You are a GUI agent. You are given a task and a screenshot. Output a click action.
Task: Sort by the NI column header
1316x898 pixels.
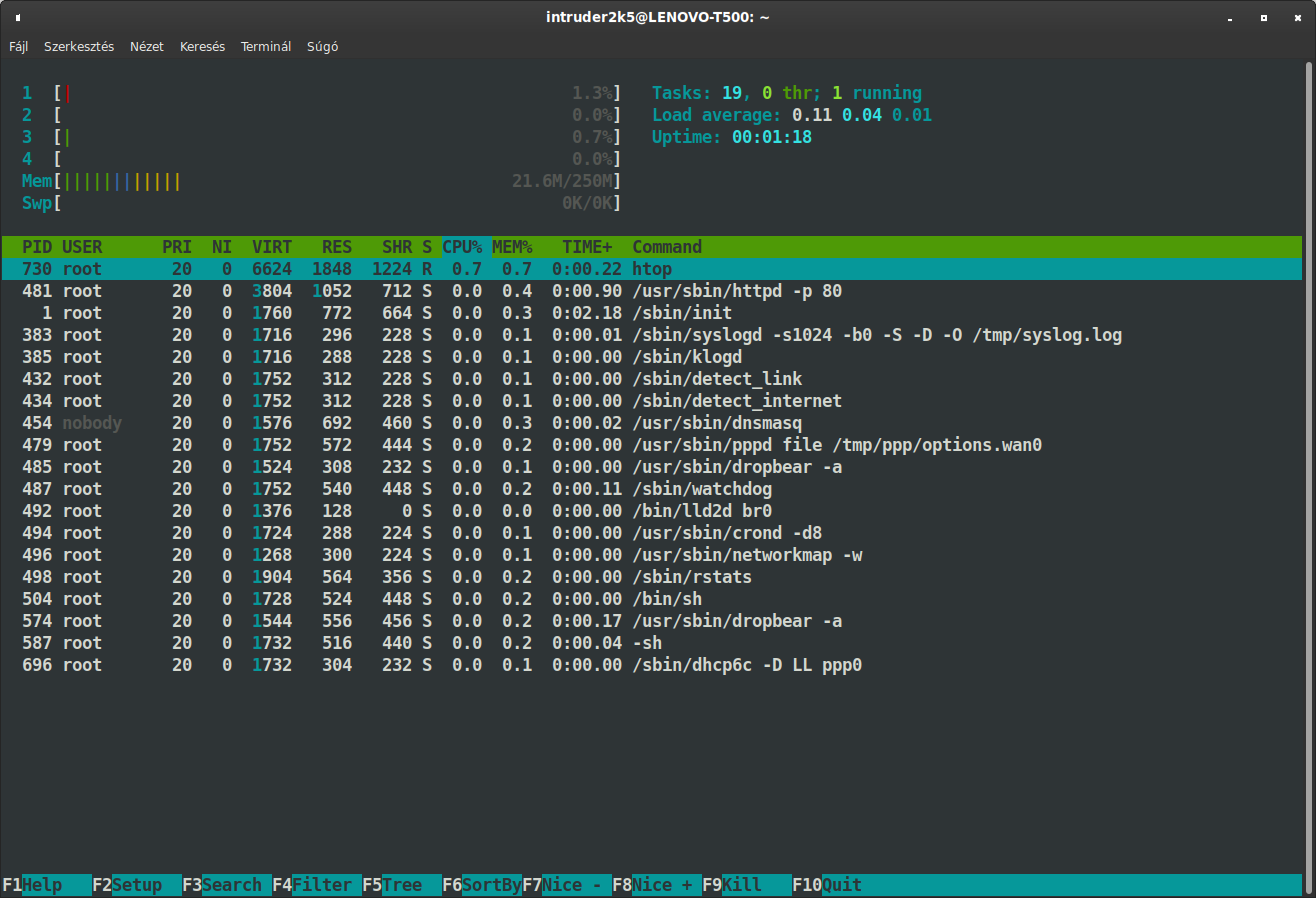[x=222, y=247]
